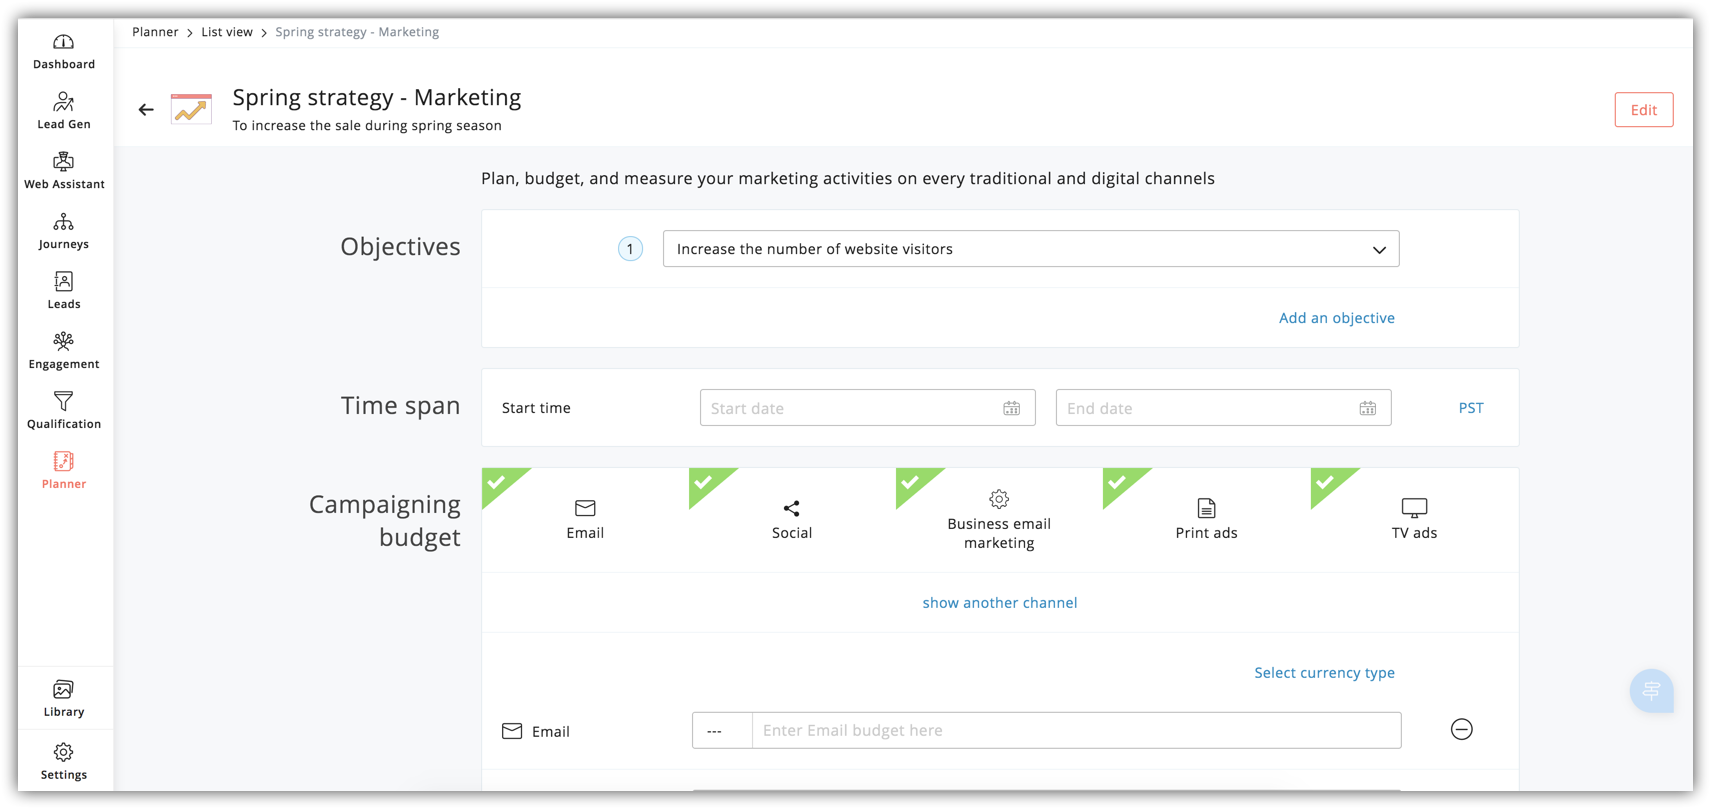Click the back arrow beside plan title

point(146,110)
